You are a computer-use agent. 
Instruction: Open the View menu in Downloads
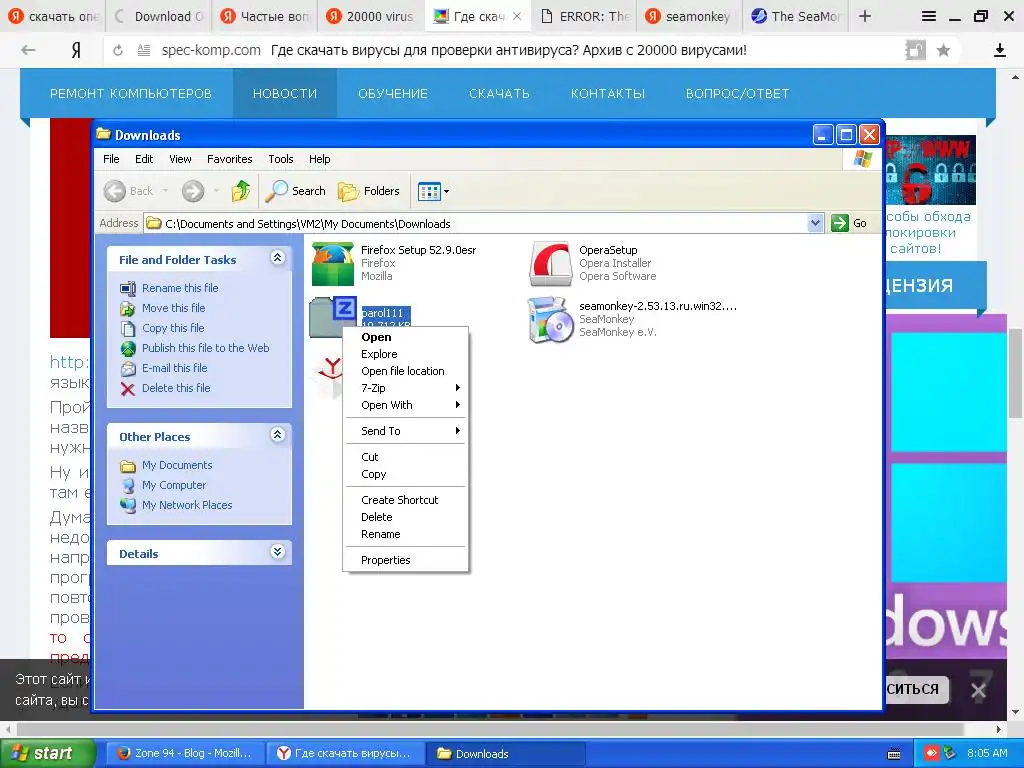(x=180, y=159)
